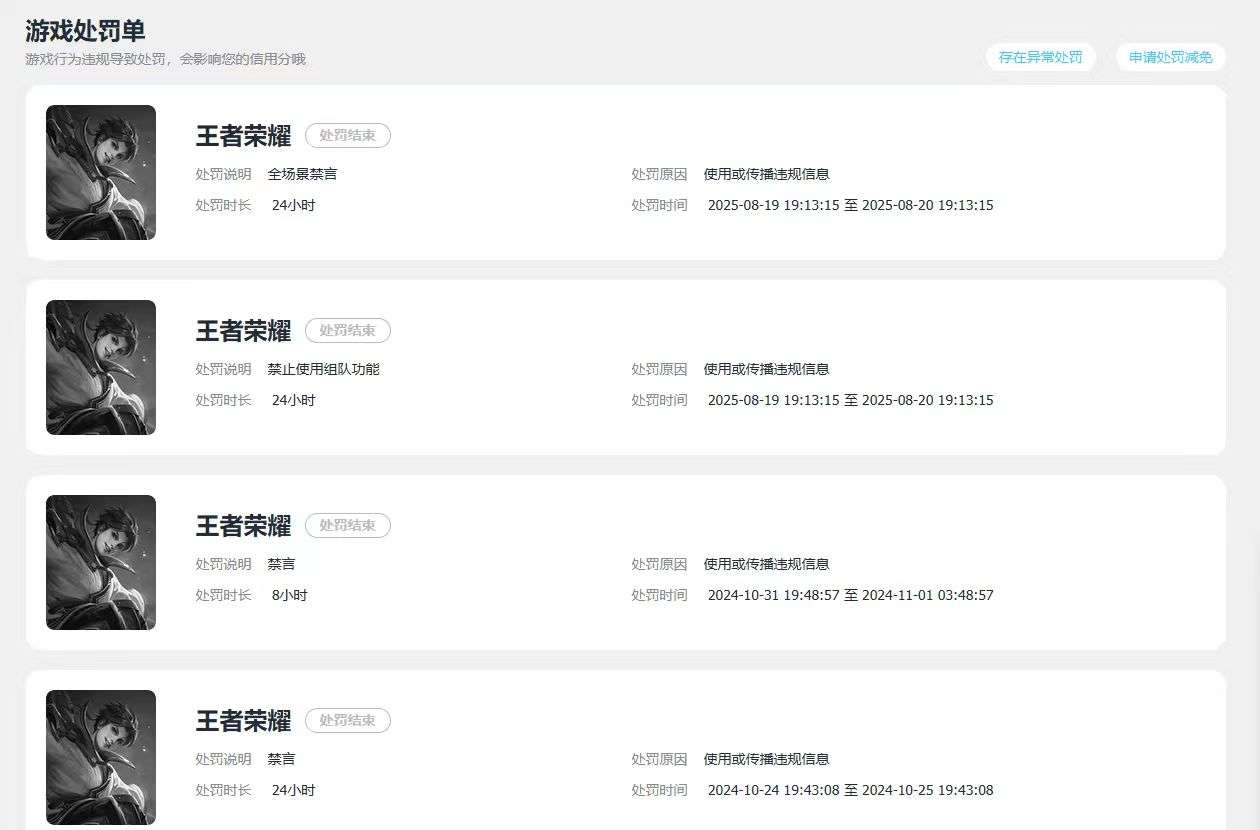Image resolution: width=1260 pixels, height=830 pixels.
Task: Click 处罚原因 label on 禁止使用组队功能 card
Action: pyautogui.click(x=659, y=369)
